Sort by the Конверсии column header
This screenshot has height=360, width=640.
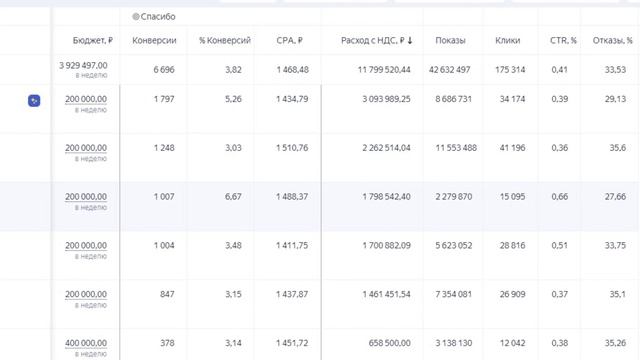(x=154, y=40)
